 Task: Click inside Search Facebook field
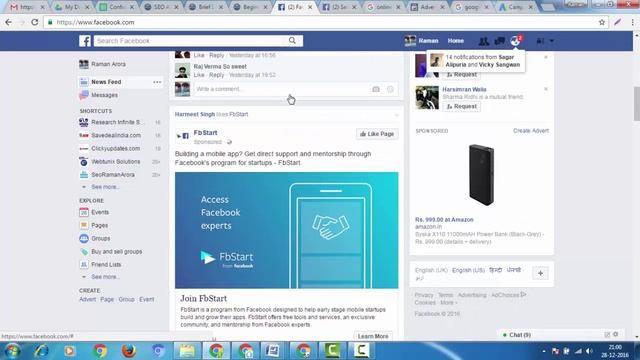[190, 41]
